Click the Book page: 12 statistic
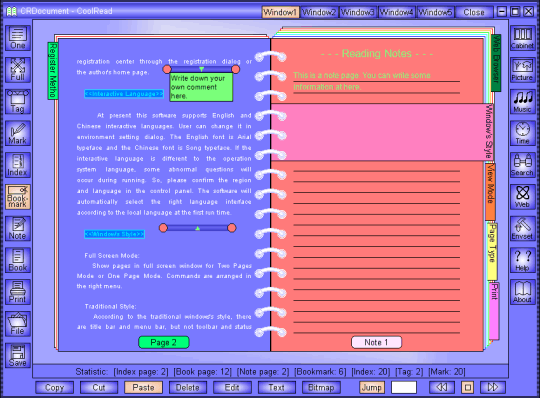Image resolution: width=540 pixels, height=398 pixels. (x=203, y=372)
